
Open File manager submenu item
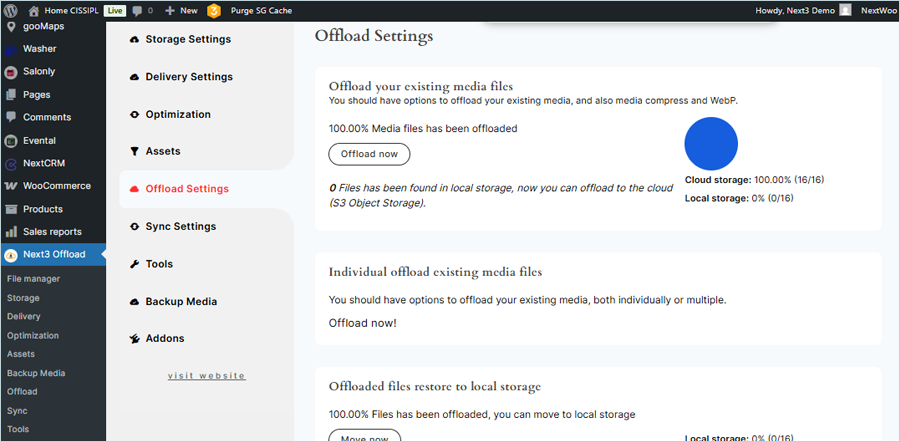pos(33,279)
